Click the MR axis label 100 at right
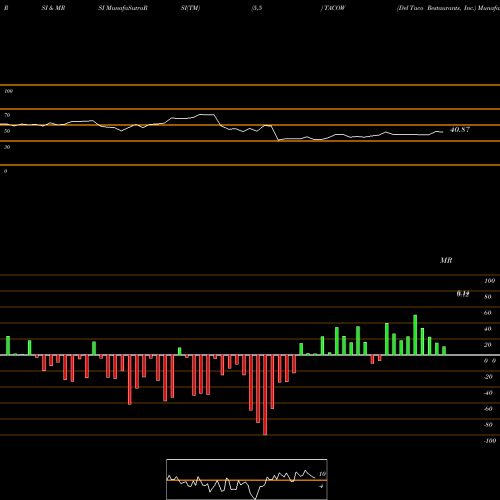500x500 pixels. point(489,281)
